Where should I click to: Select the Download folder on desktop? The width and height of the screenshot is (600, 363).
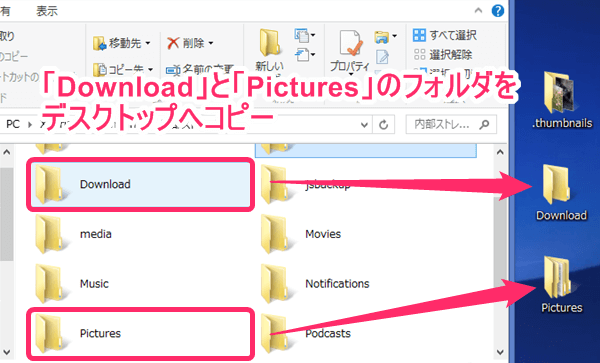tap(561, 192)
